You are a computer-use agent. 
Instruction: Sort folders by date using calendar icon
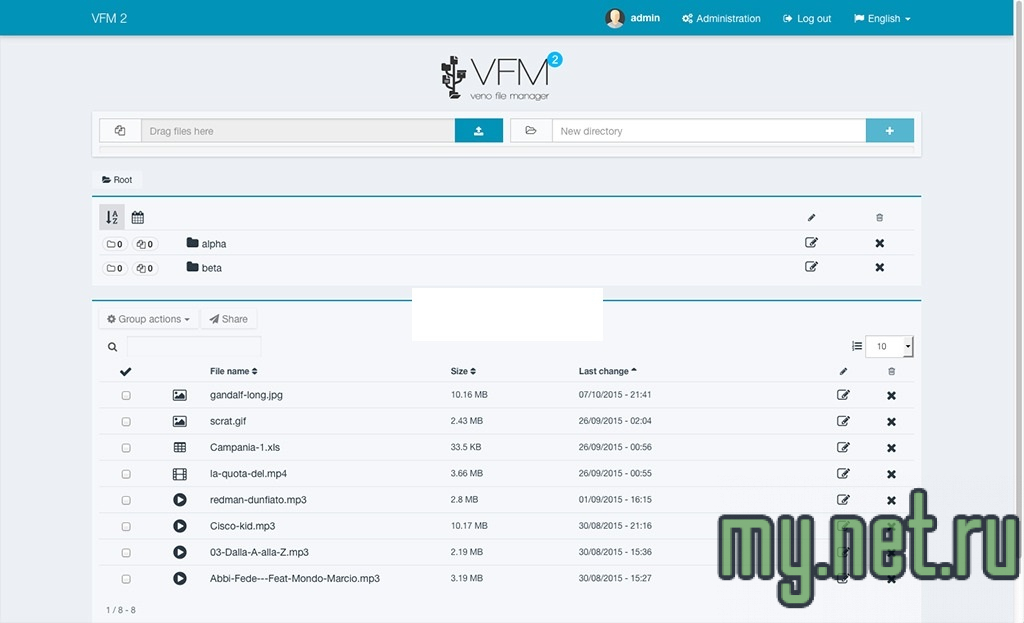pyautogui.click(x=138, y=217)
